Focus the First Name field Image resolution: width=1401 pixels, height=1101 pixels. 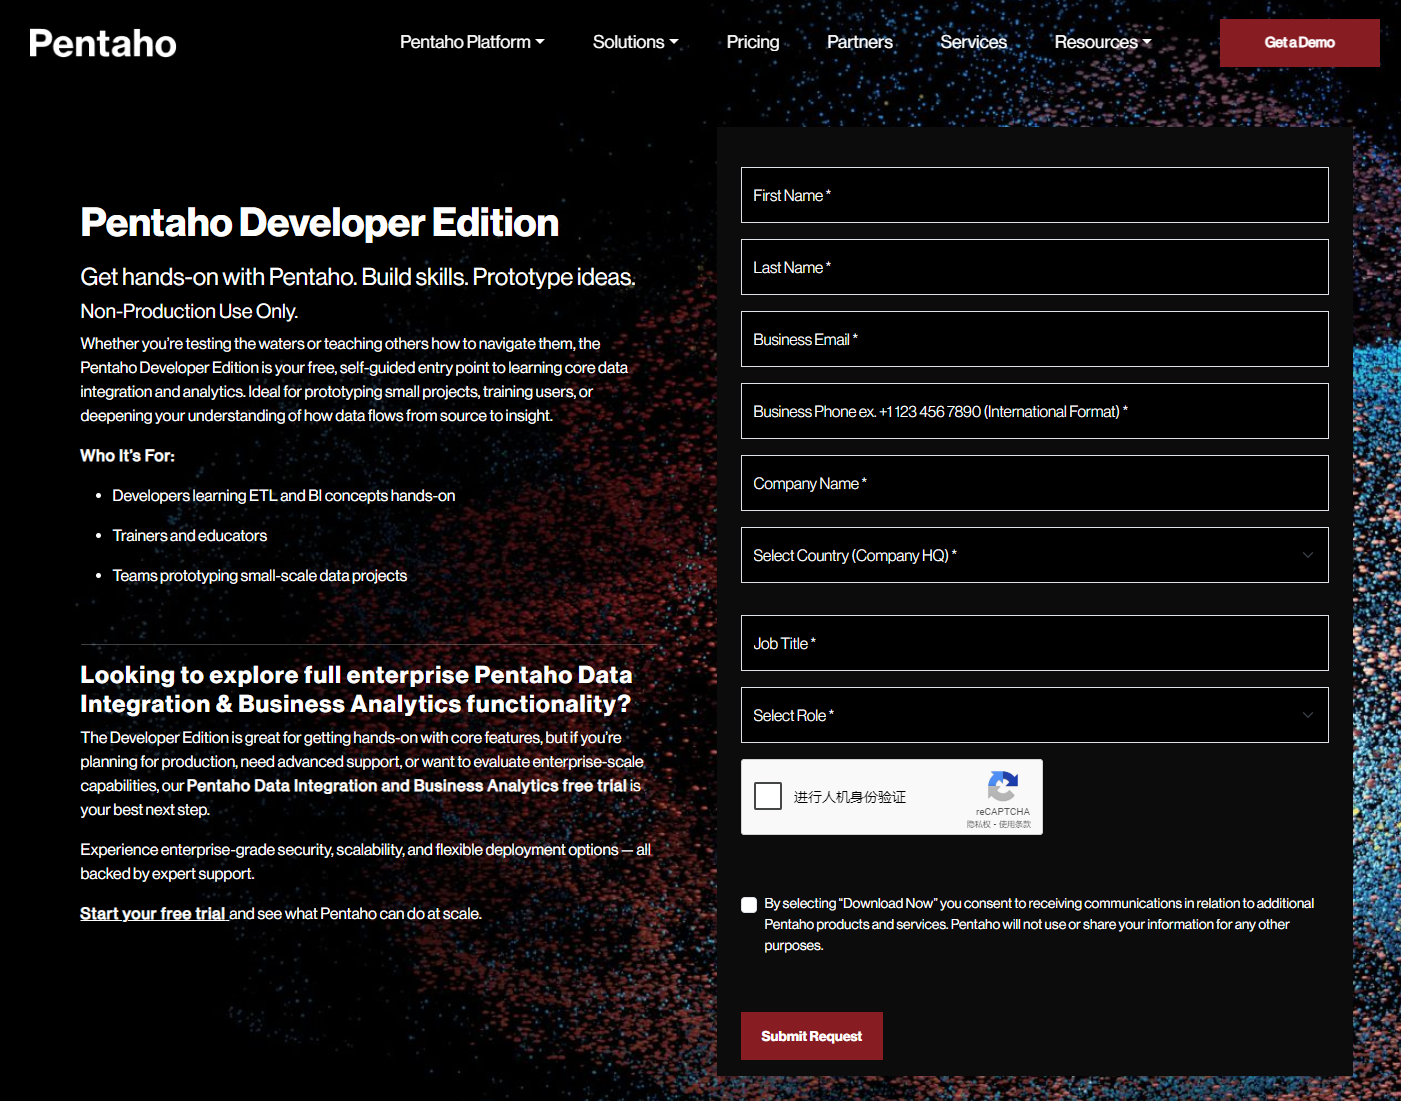(1035, 195)
